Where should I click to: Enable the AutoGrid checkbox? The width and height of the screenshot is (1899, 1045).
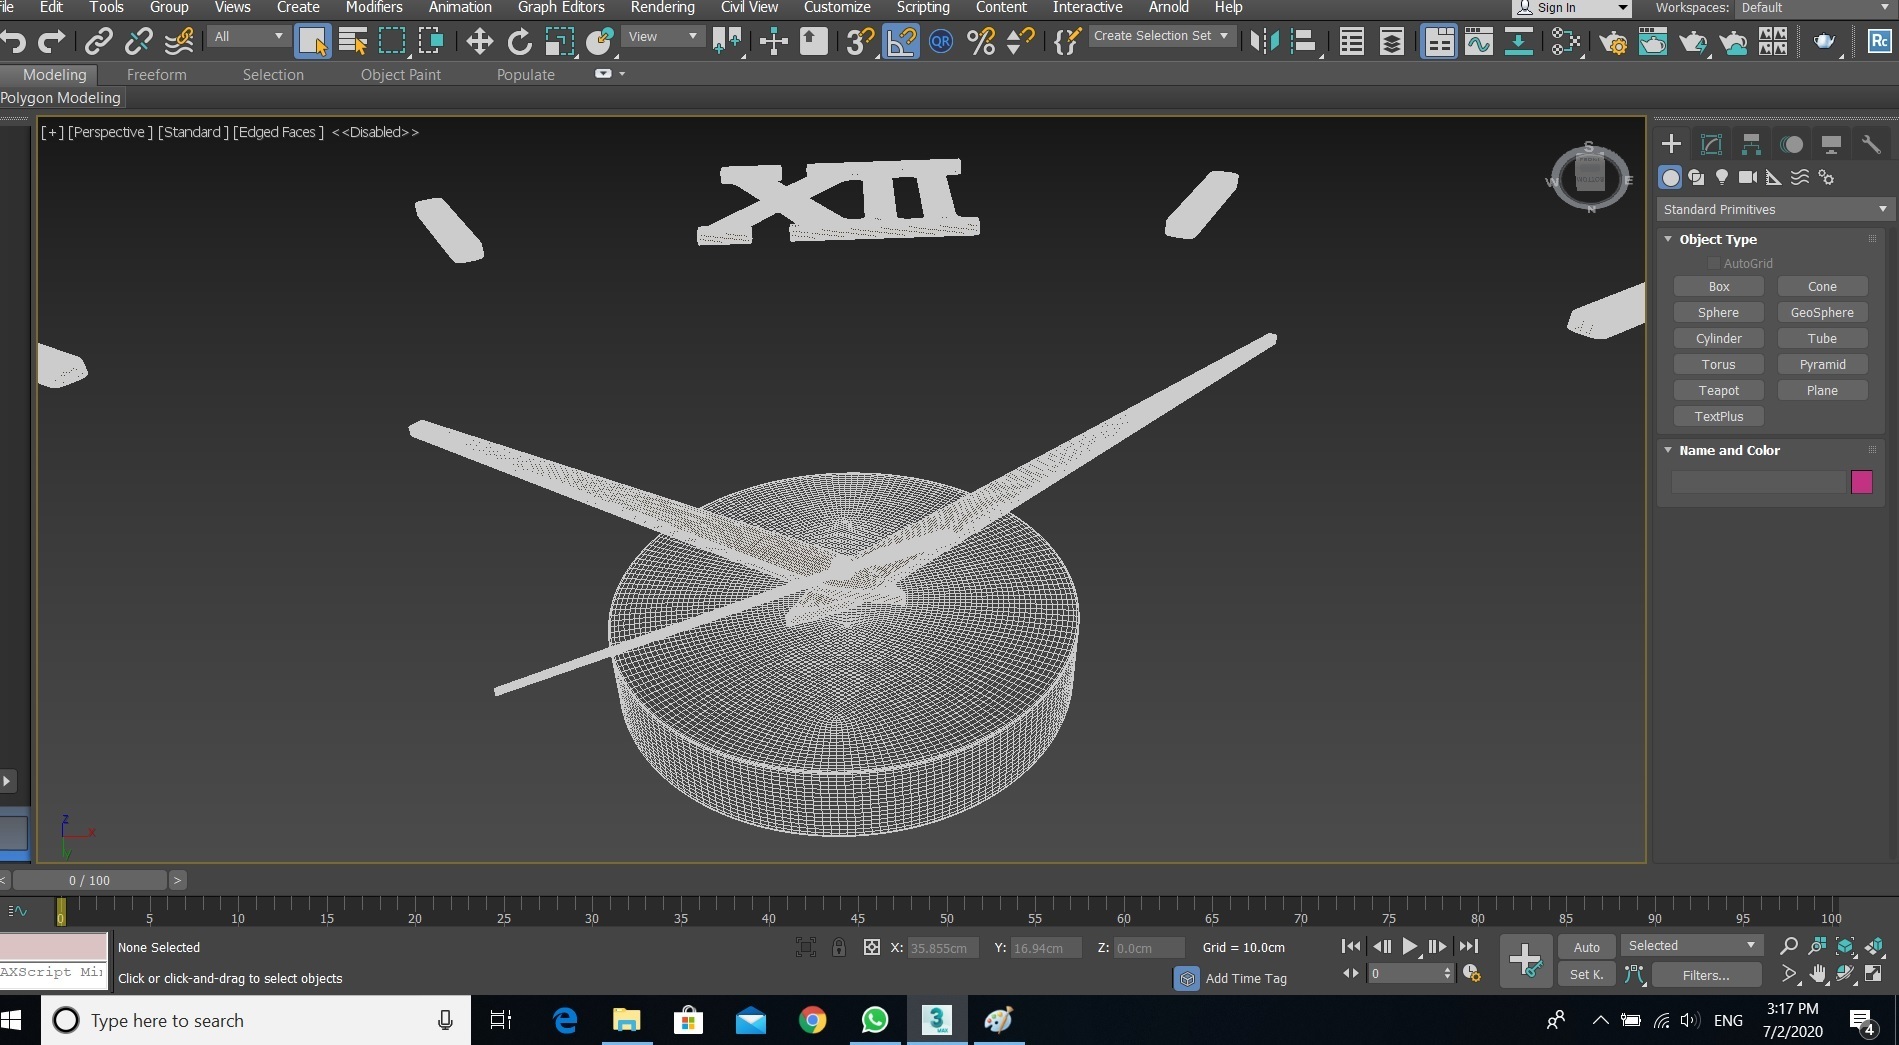click(1713, 263)
